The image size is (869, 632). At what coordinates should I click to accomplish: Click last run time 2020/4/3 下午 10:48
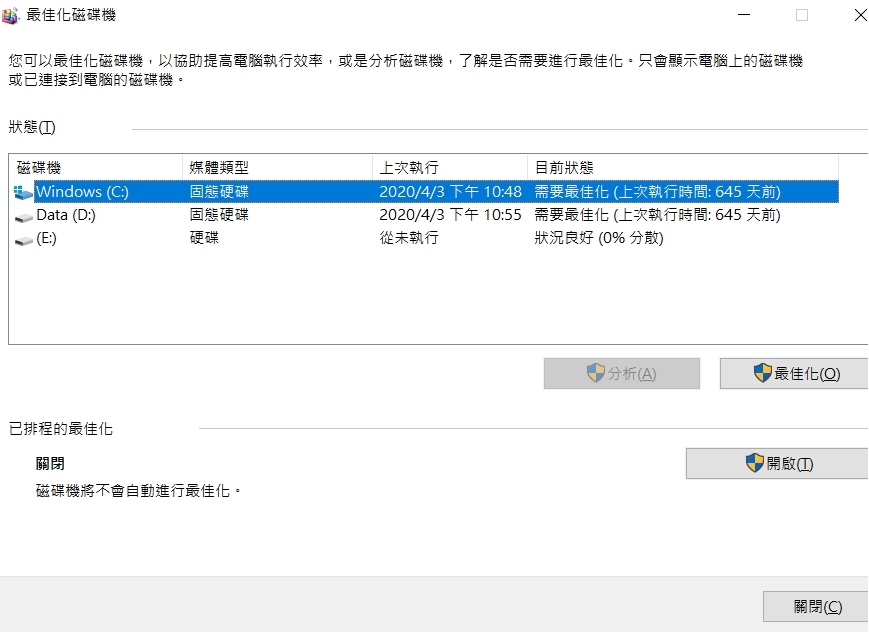click(x=450, y=192)
